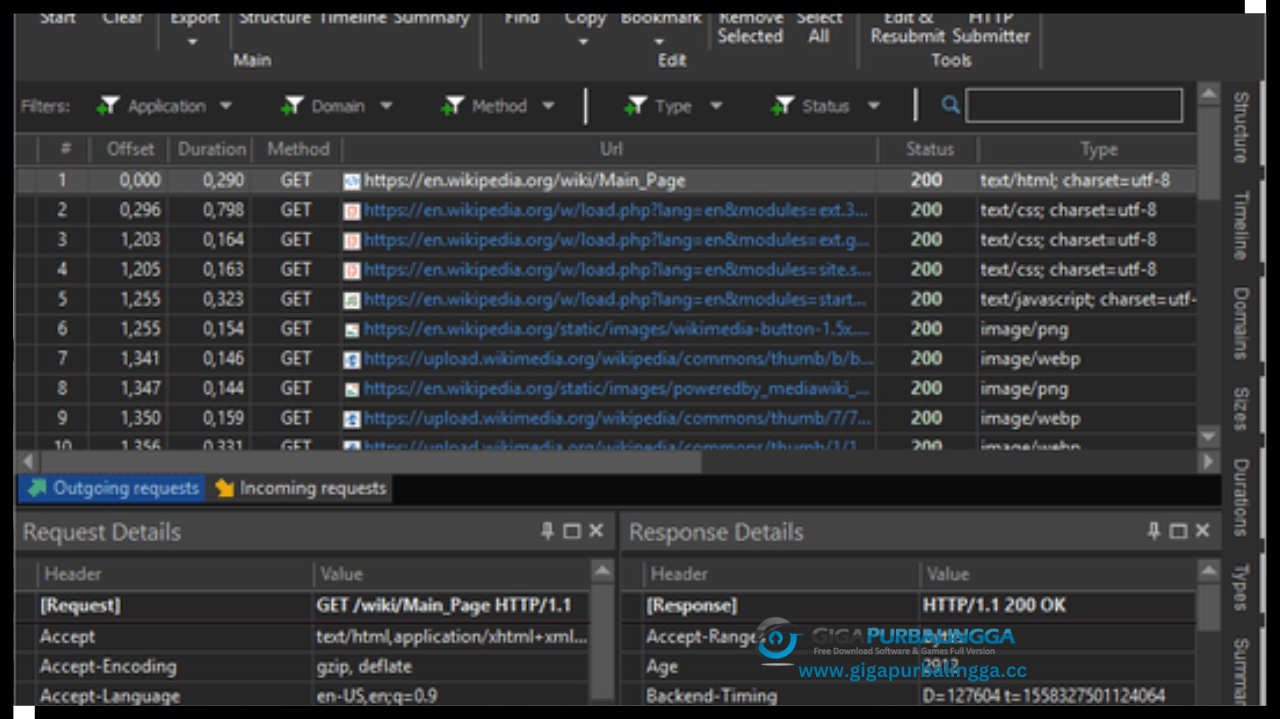Click the 'GET /wiki/Main_Page HTTP/1.1' value

point(444,605)
